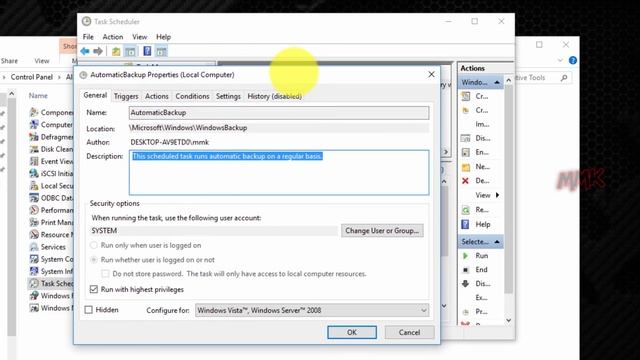Toggle Do not store password checkbox
Screen dimensions: 640x360
[x=105, y=274]
